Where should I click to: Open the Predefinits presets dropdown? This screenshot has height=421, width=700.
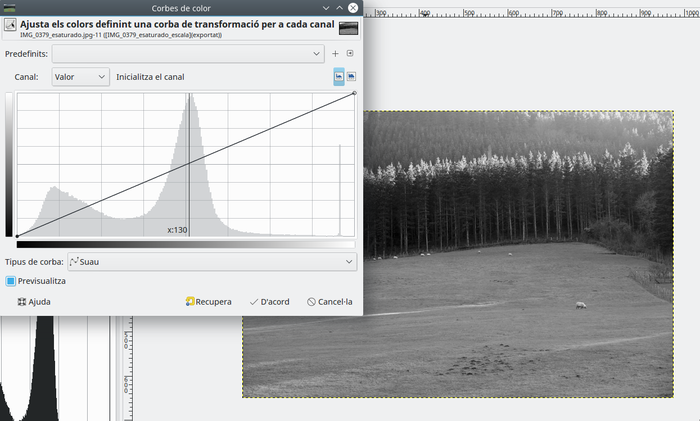pyautogui.click(x=188, y=54)
